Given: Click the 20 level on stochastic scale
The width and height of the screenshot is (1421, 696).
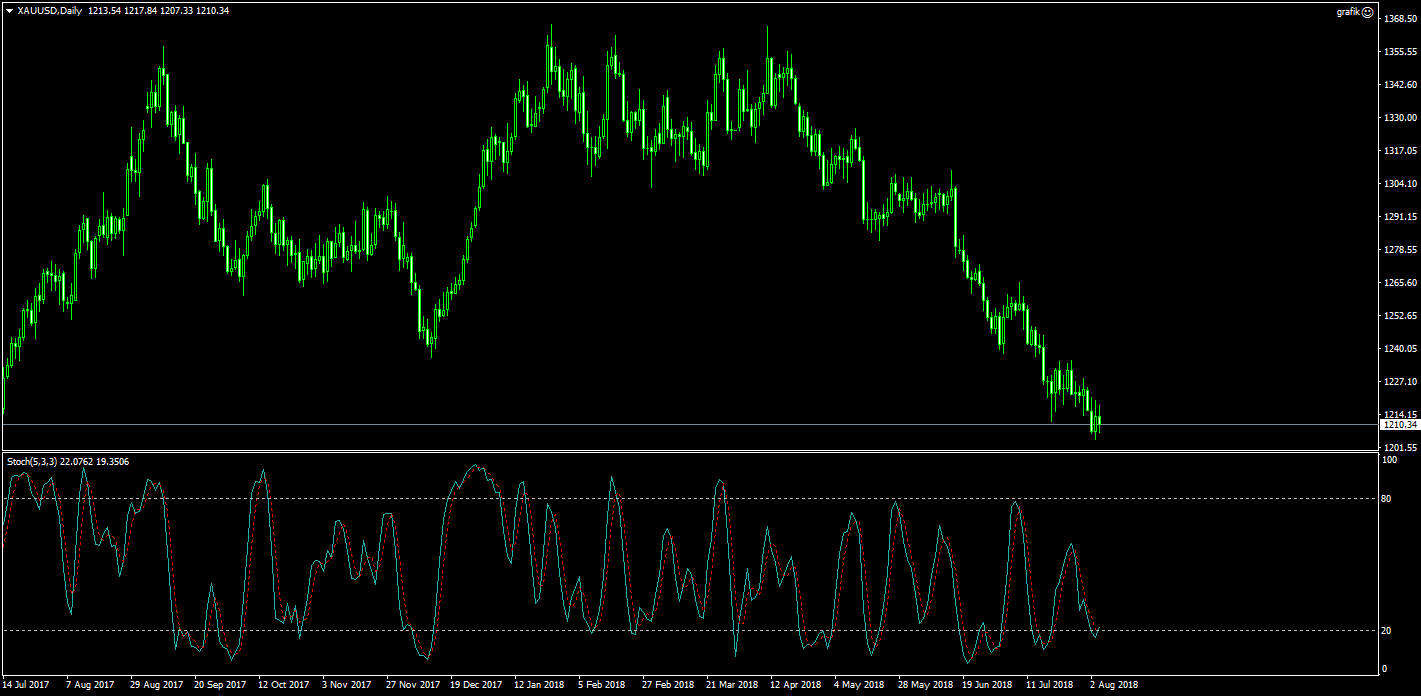Looking at the screenshot, I should (1388, 630).
